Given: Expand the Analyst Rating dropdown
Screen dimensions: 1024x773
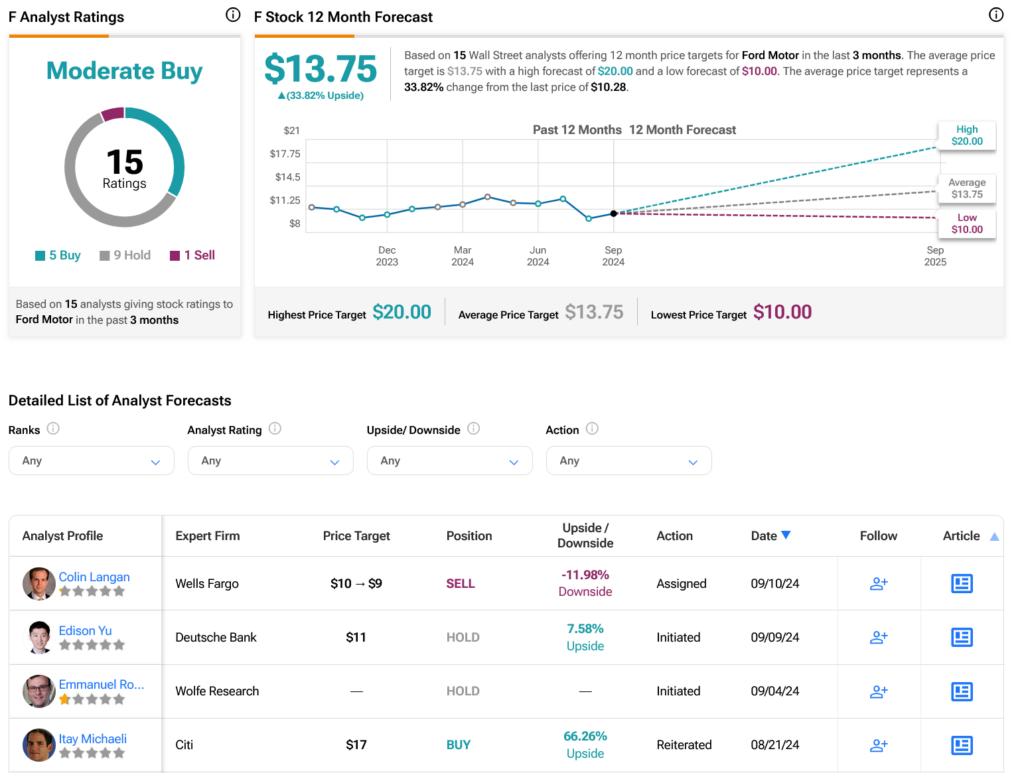Looking at the screenshot, I should [x=270, y=461].
